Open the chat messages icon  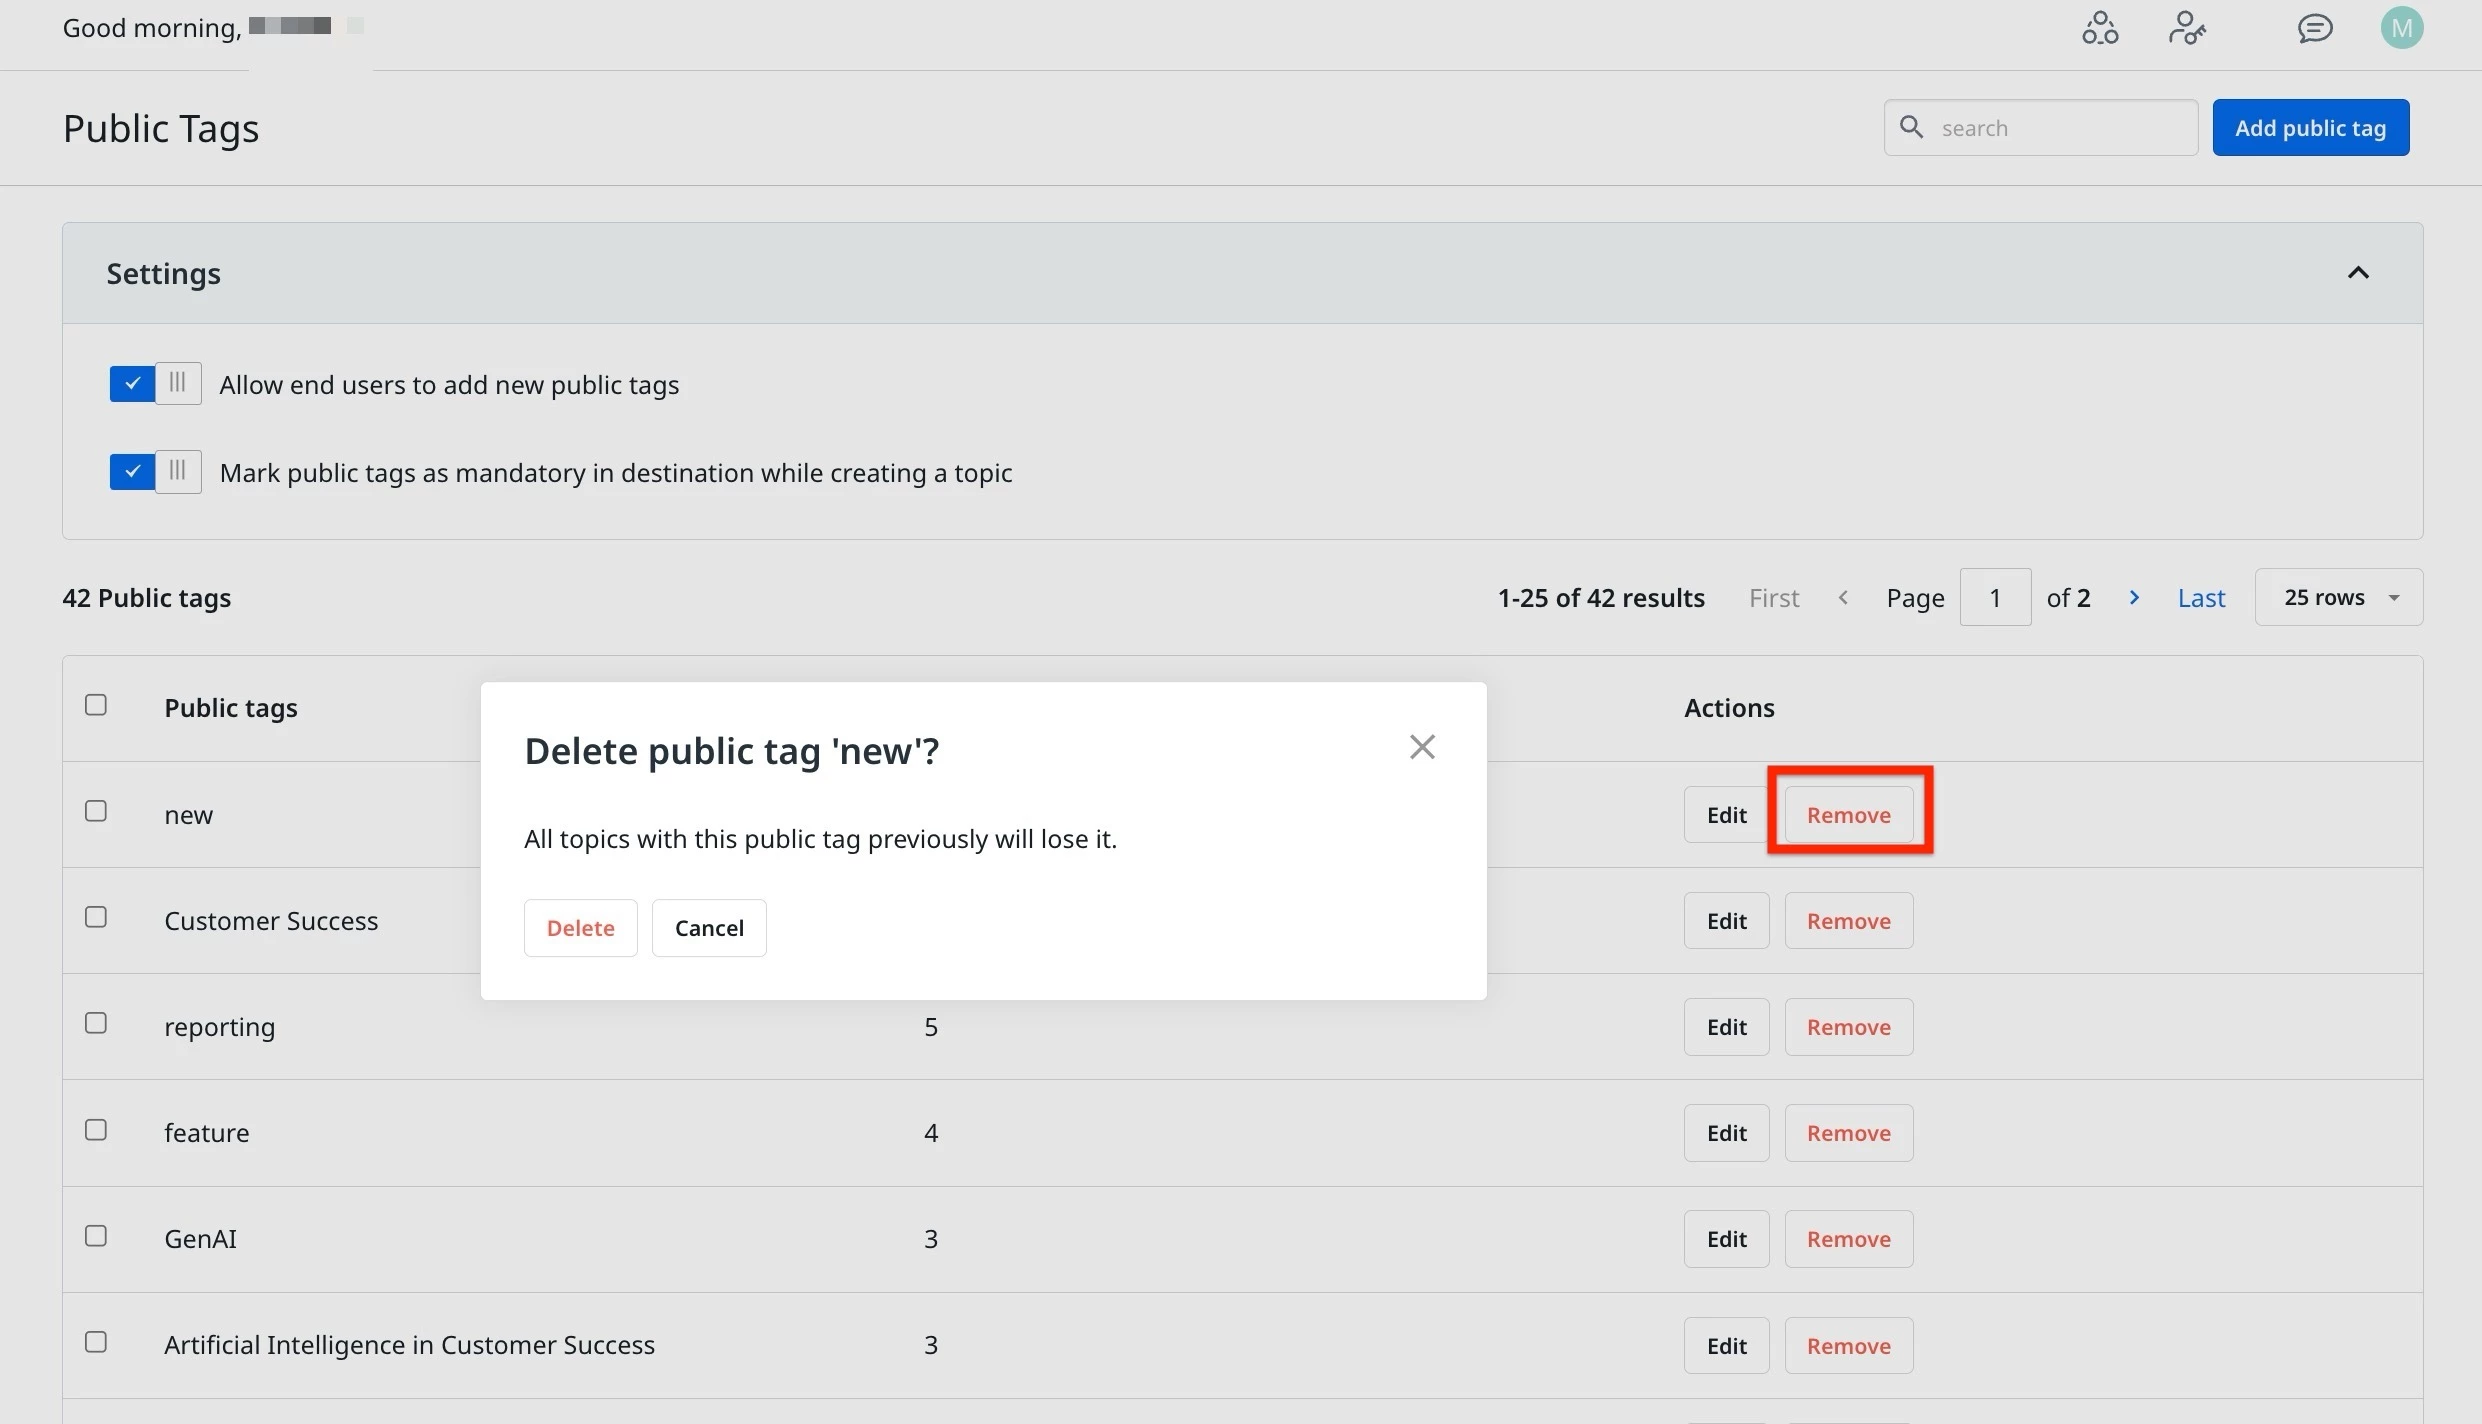[x=2314, y=28]
